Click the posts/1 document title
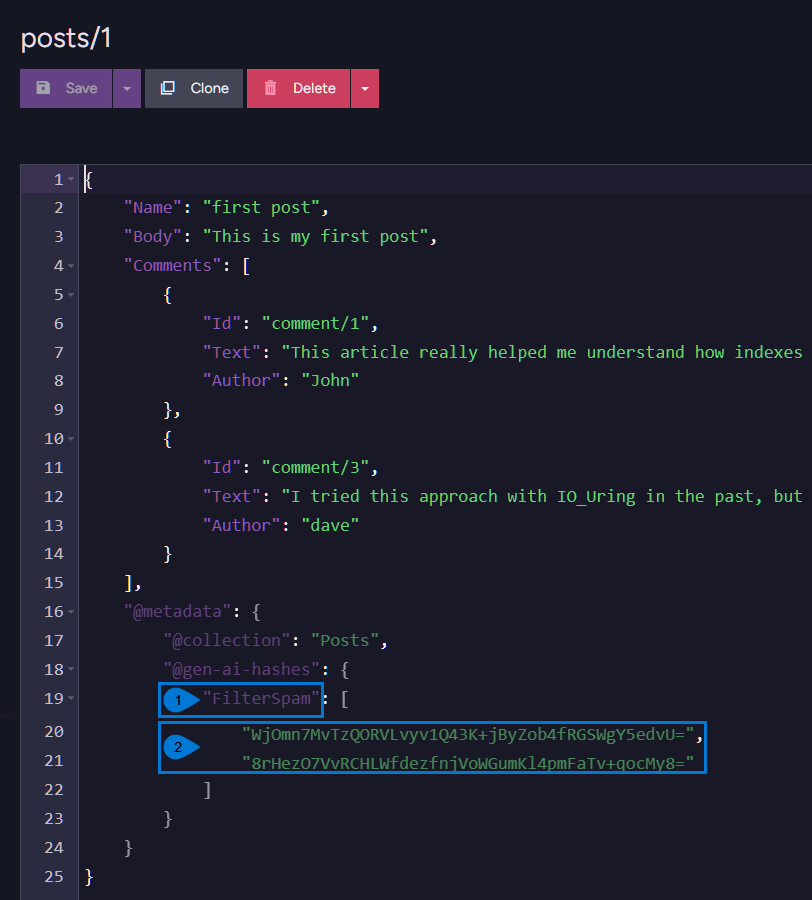The height and width of the screenshot is (900, 812). (x=66, y=38)
